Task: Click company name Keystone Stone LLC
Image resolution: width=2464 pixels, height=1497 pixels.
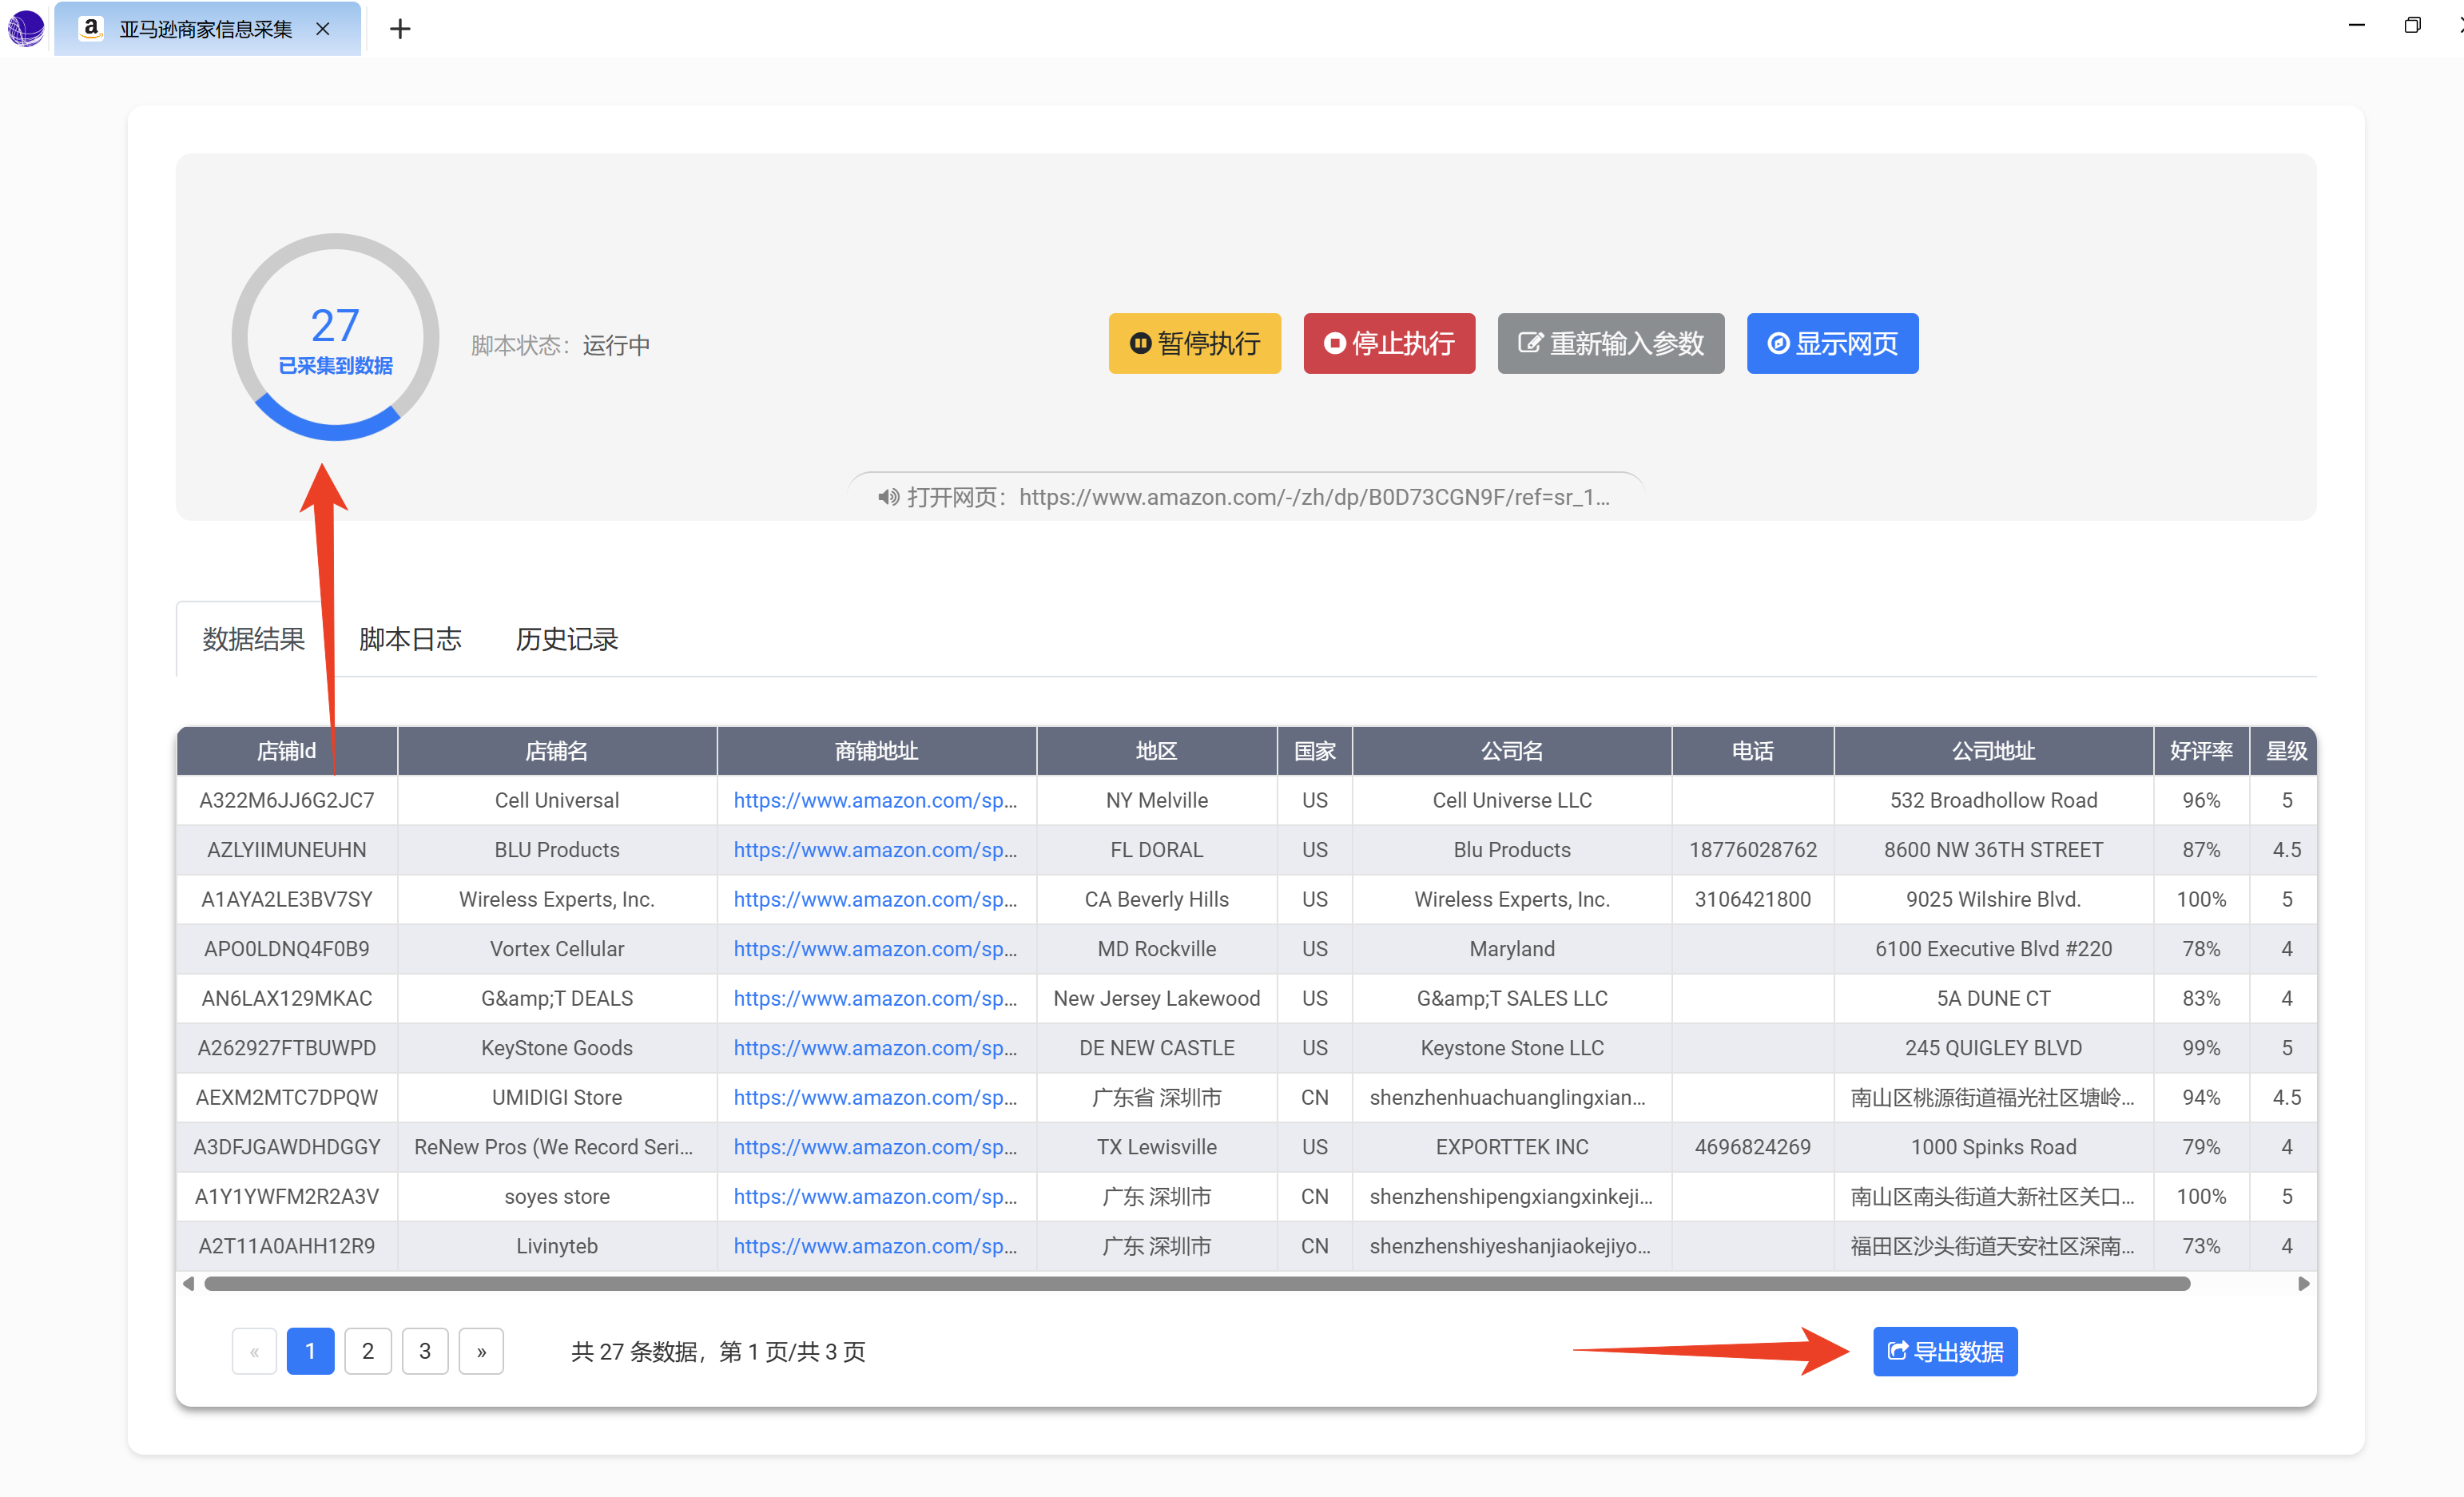Action: [1512, 1048]
